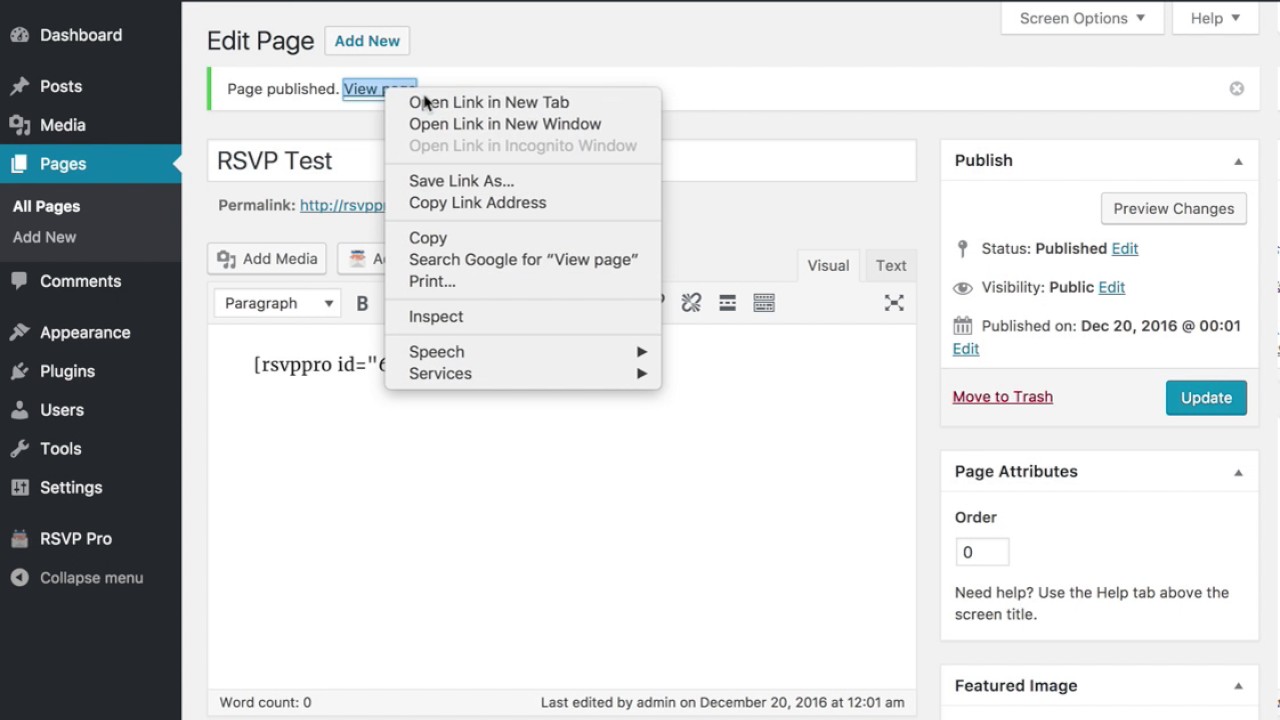Click the blue Update button
The image size is (1280, 720).
tap(1206, 398)
